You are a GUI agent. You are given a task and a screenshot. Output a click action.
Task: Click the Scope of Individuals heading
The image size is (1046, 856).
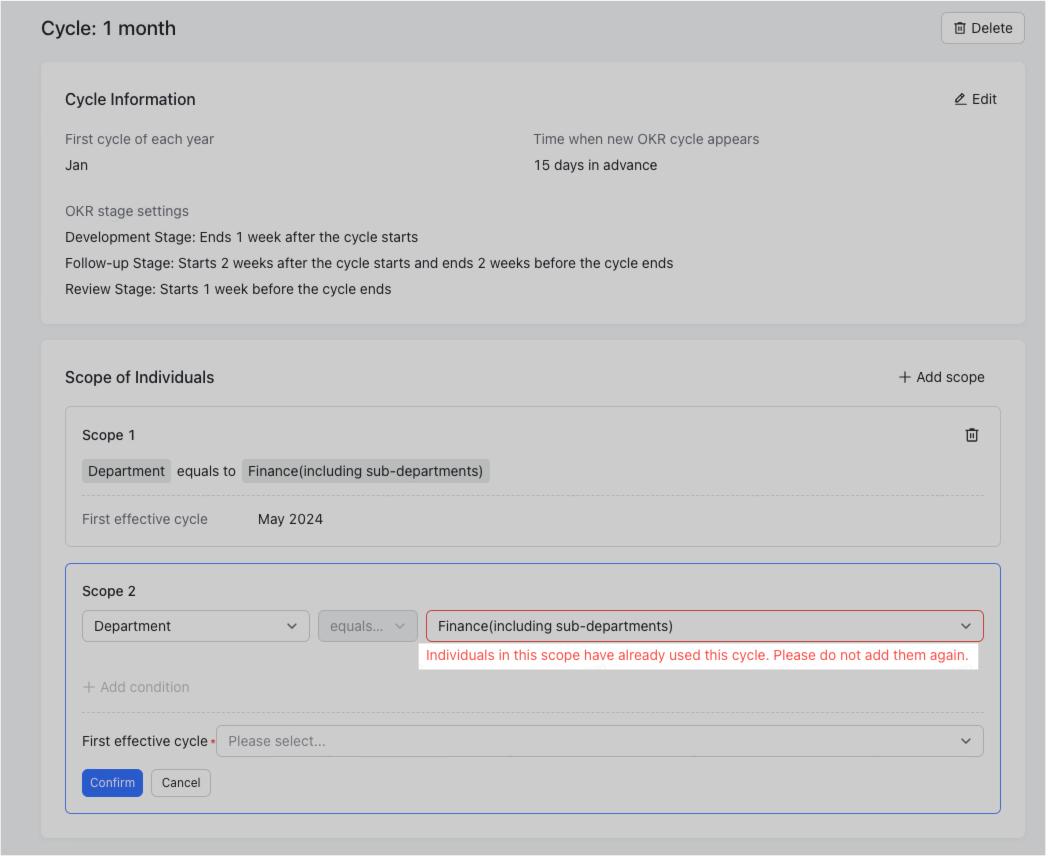coord(139,378)
